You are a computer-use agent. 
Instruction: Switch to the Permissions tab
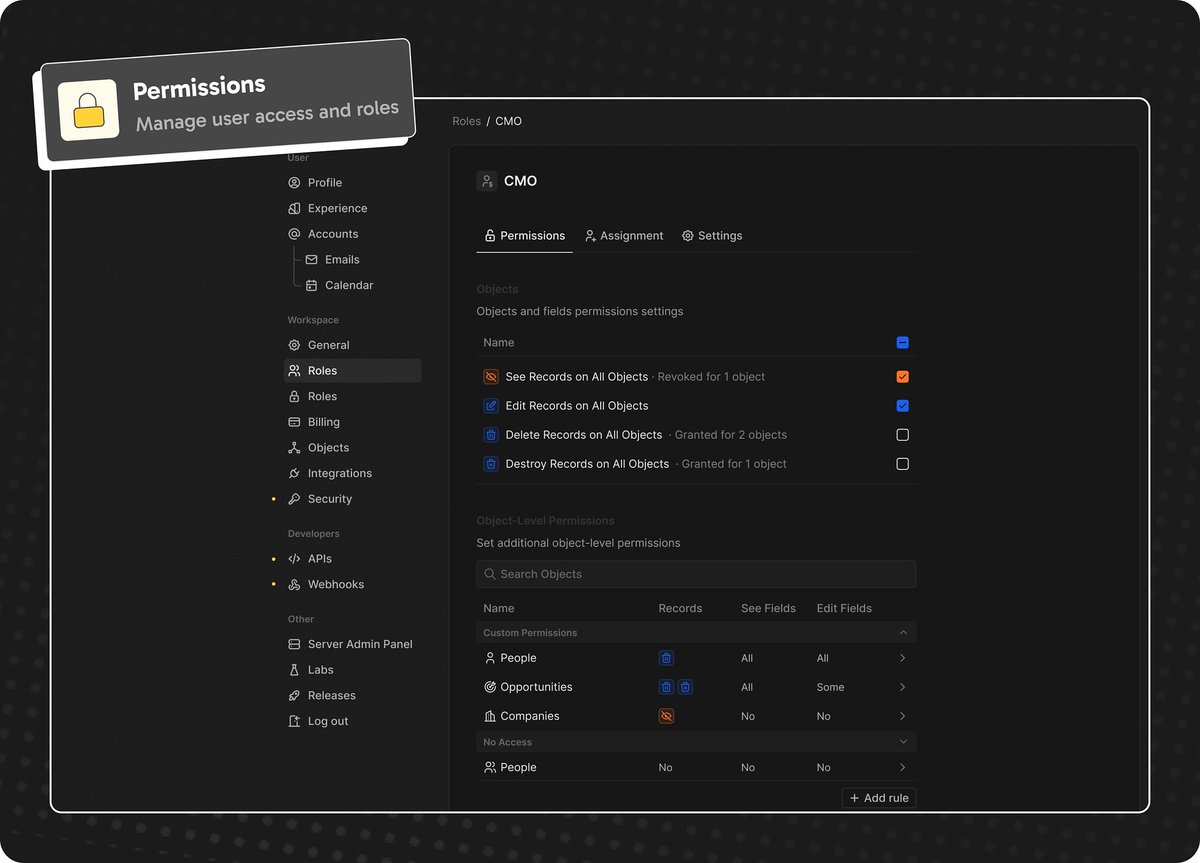point(525,236)
